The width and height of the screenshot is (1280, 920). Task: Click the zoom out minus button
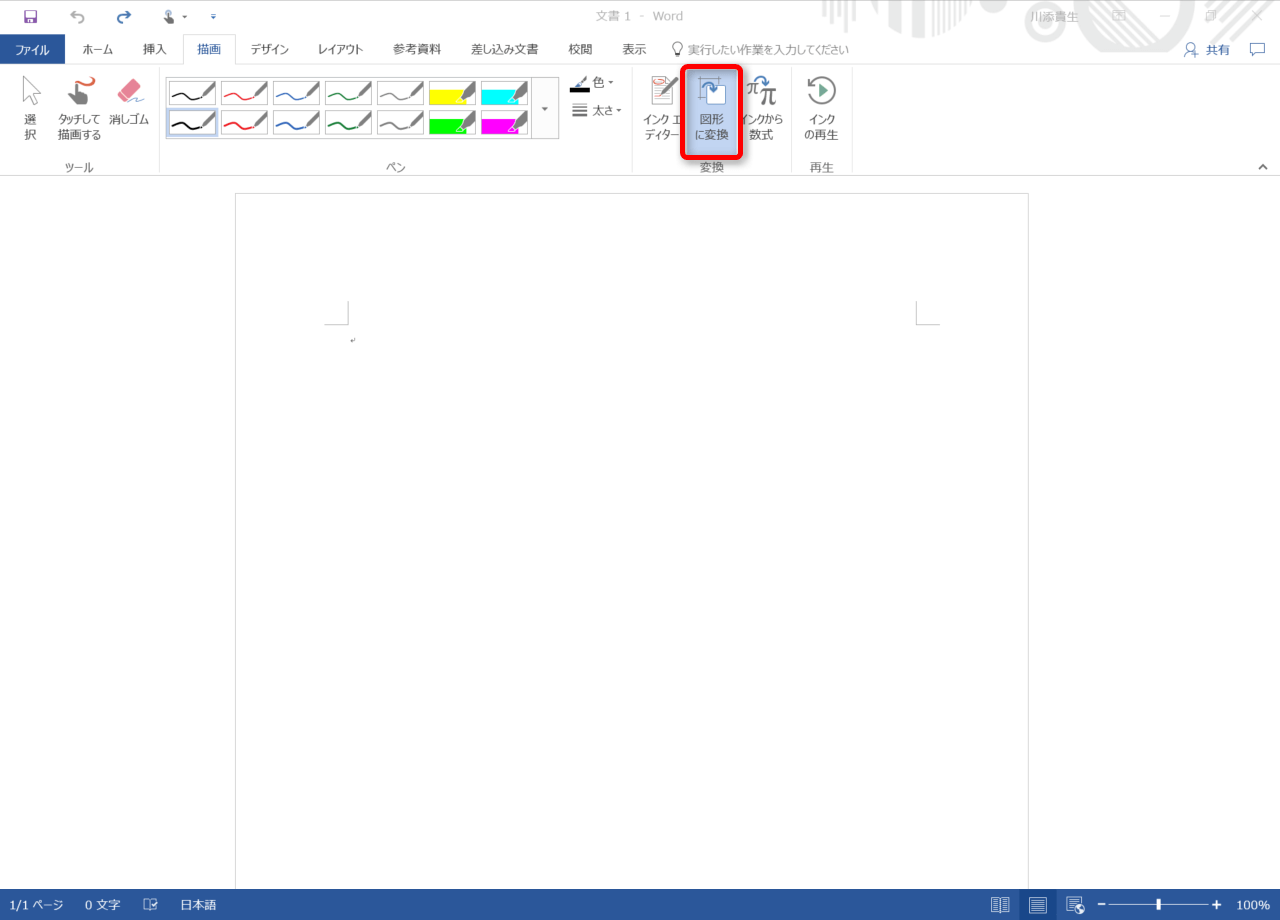click(1102, 905)
